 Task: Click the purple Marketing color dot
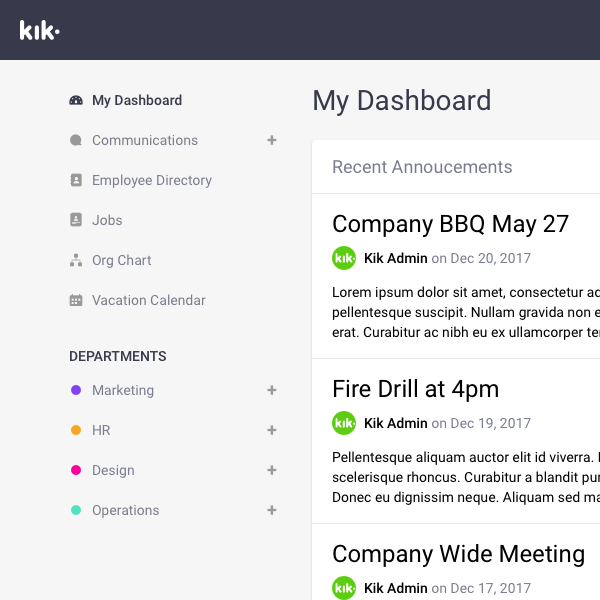click(x=76, y=390)
